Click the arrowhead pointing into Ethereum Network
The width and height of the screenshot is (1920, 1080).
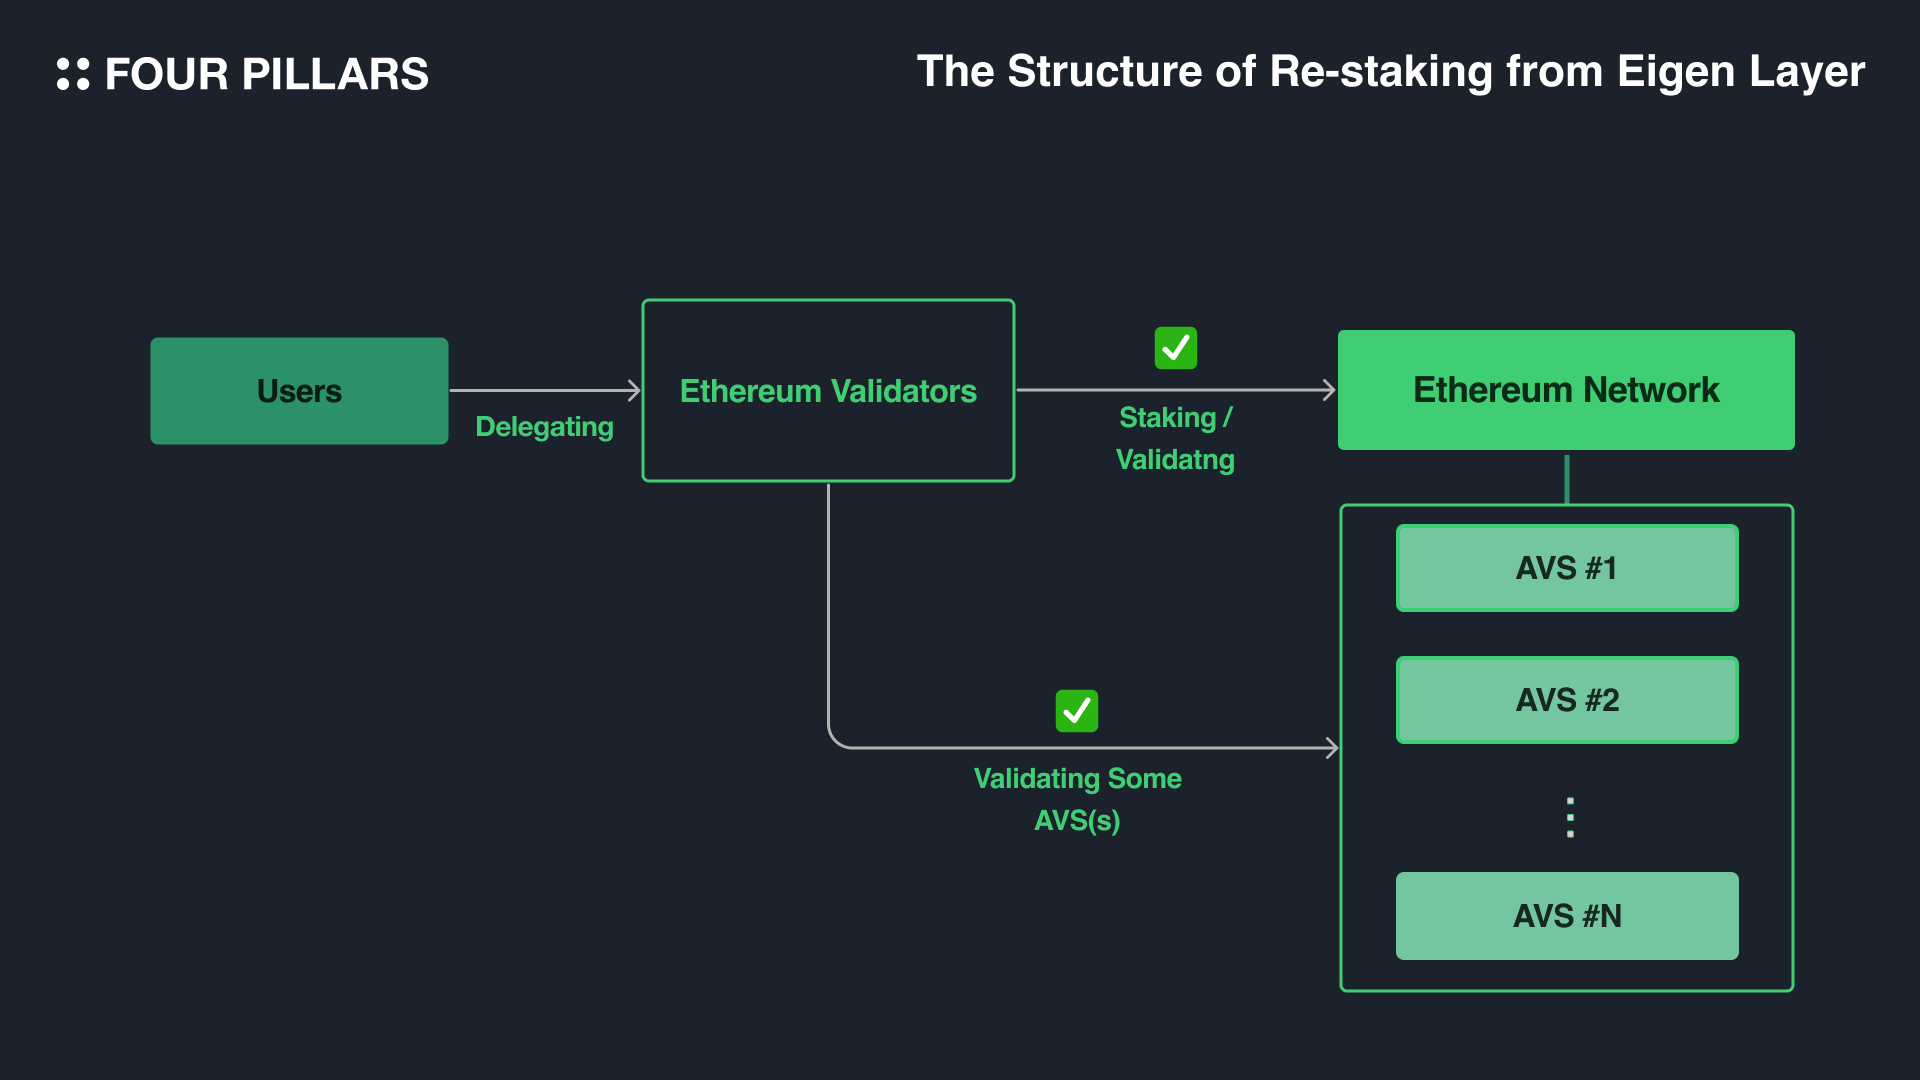(x=1329, y=390)
